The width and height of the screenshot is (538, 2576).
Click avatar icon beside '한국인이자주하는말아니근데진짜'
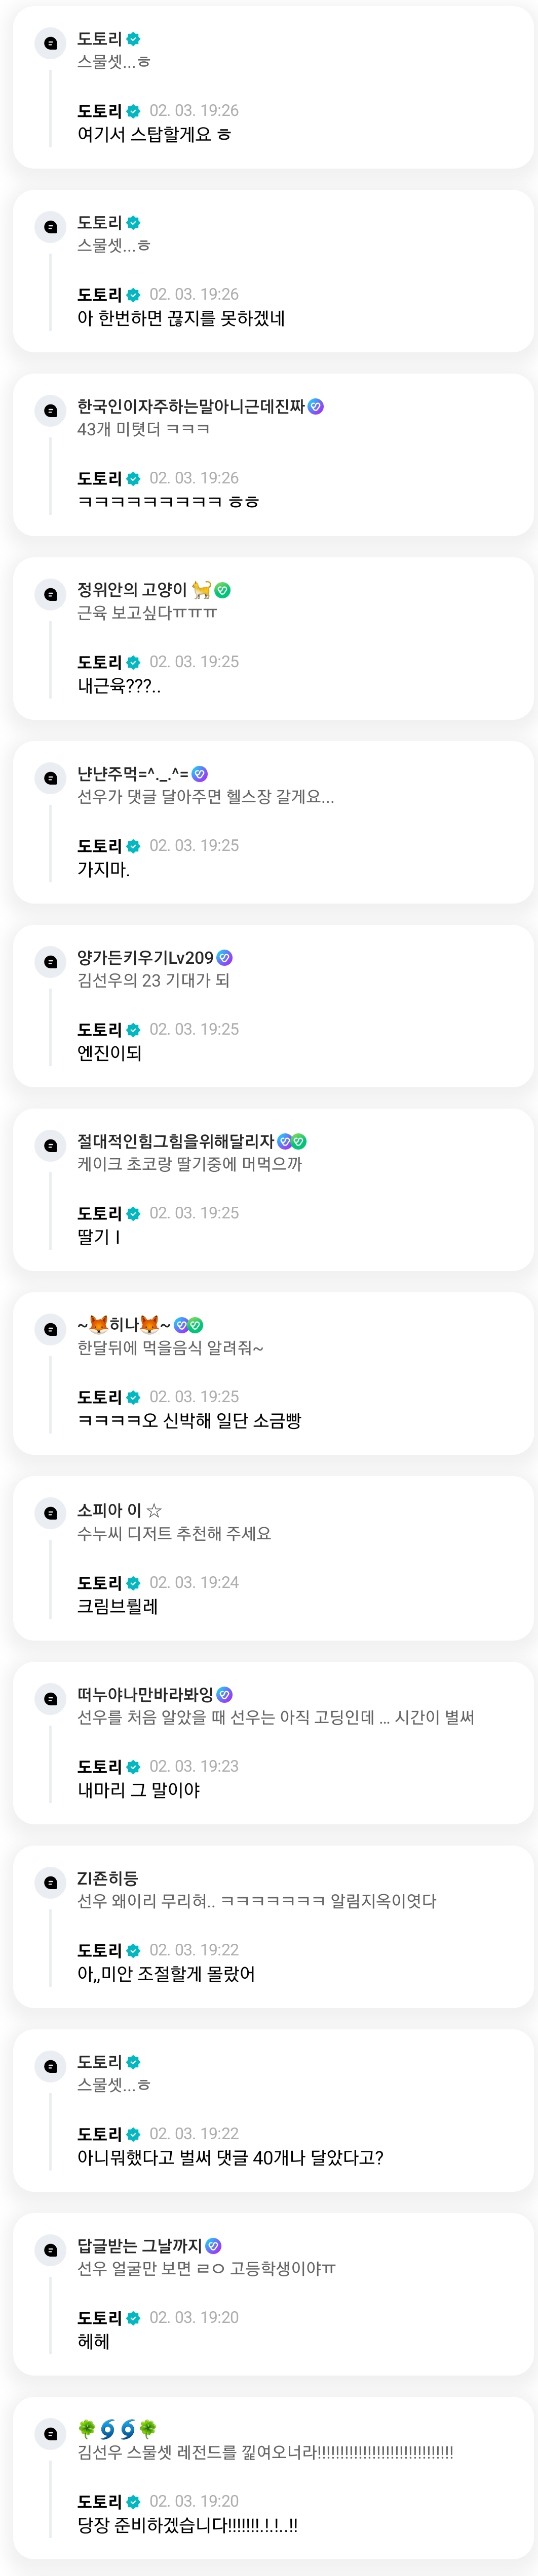click(x=50, y=411)
